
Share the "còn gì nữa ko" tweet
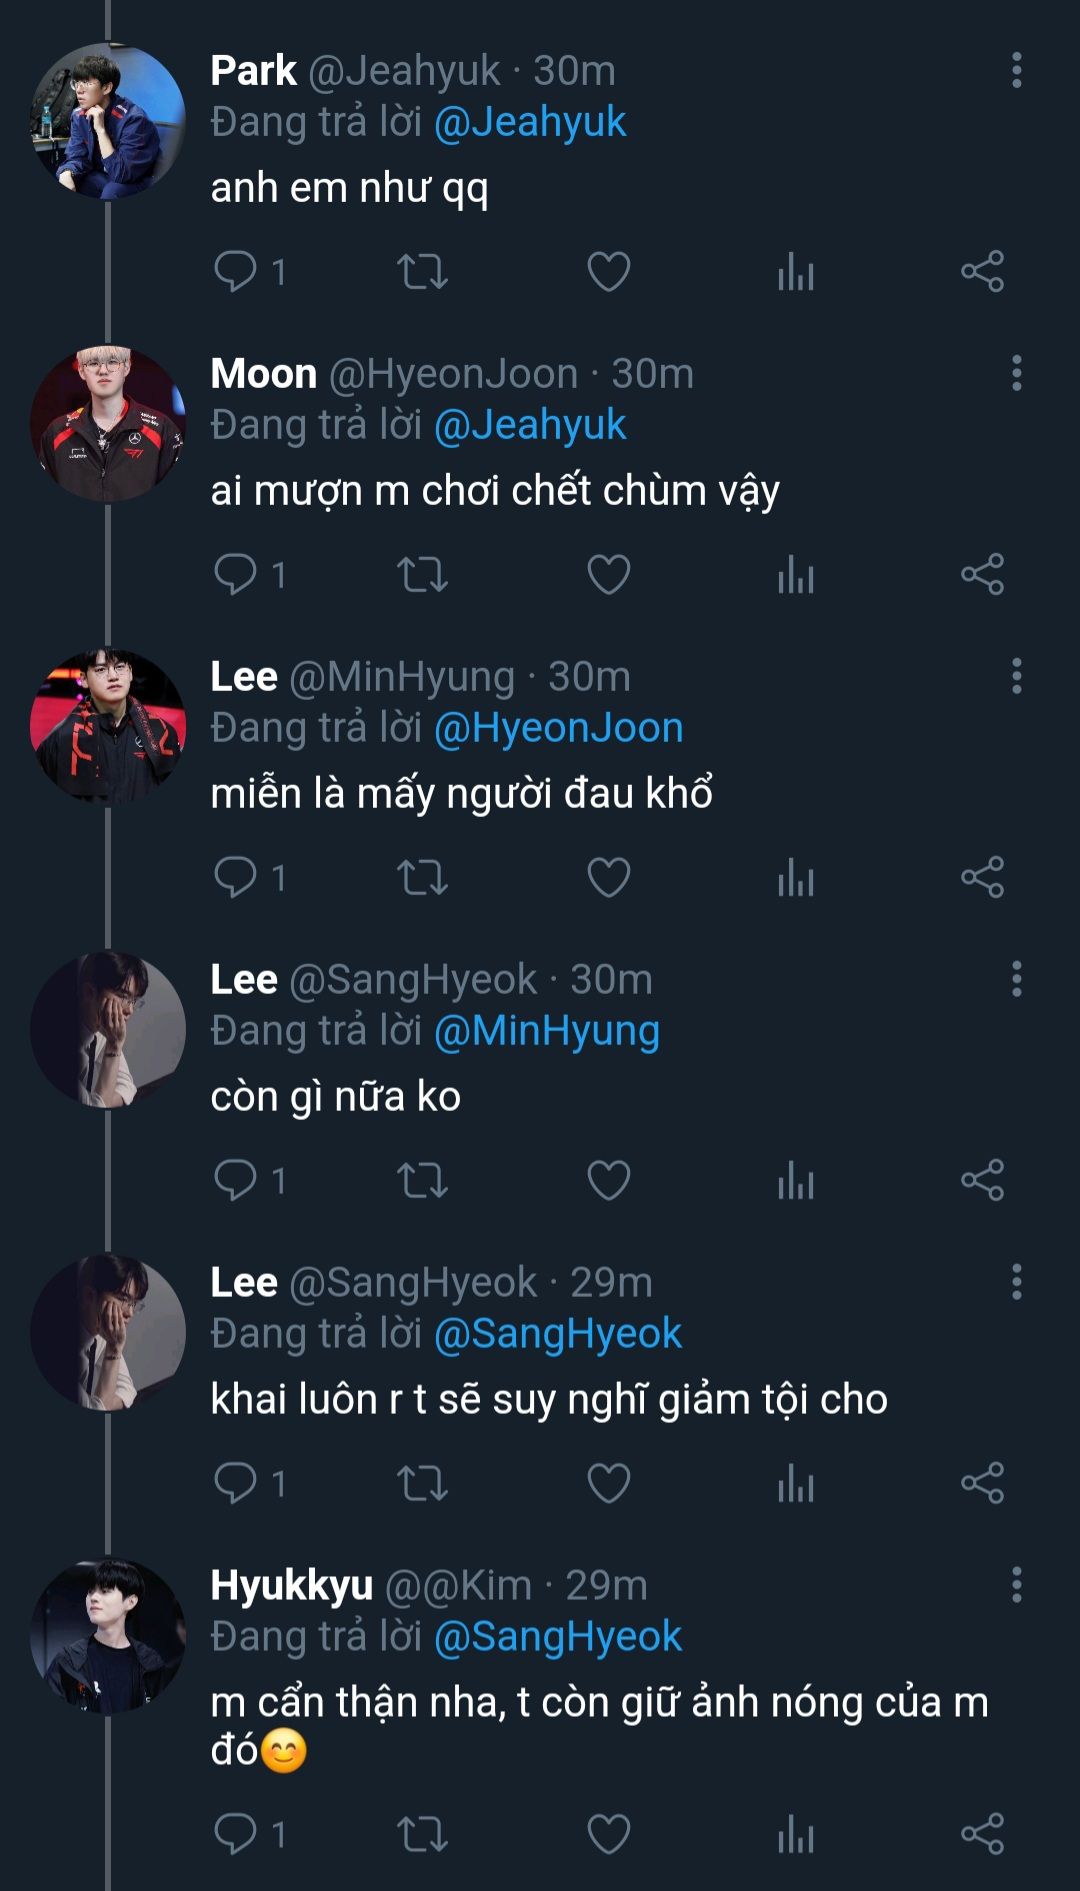(x=982, y=1180)
